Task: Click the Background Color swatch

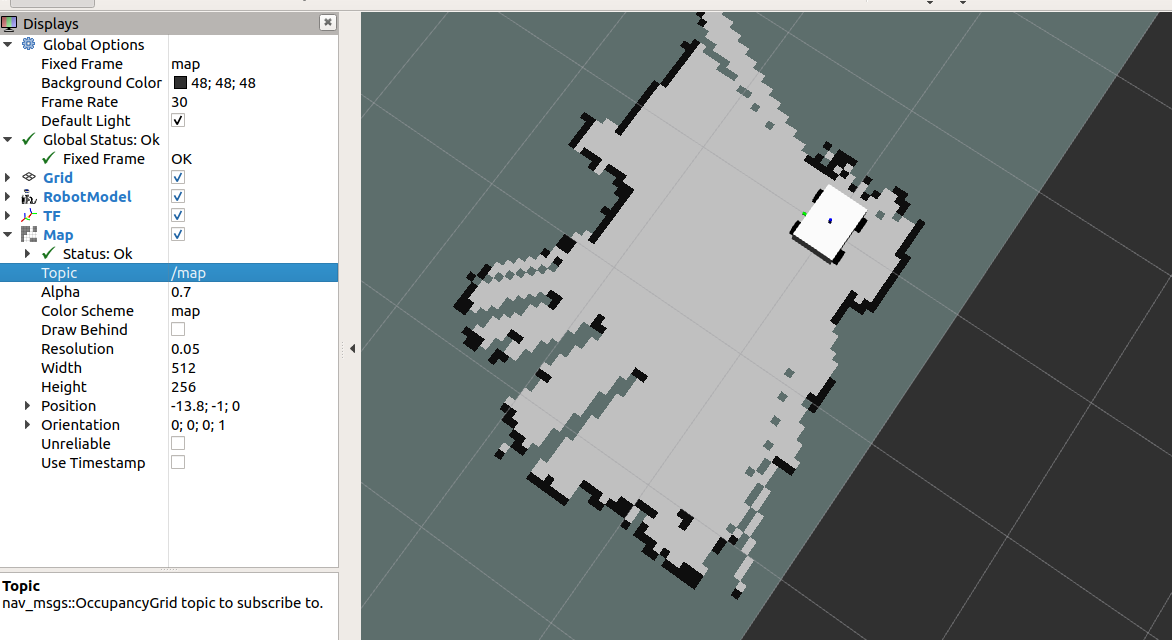Action: point(180,83)
